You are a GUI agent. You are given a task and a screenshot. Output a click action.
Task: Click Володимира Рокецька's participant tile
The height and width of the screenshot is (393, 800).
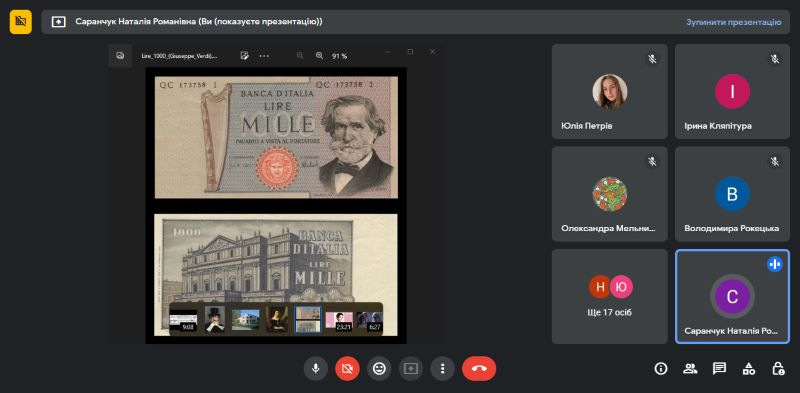tap(732, 194)
